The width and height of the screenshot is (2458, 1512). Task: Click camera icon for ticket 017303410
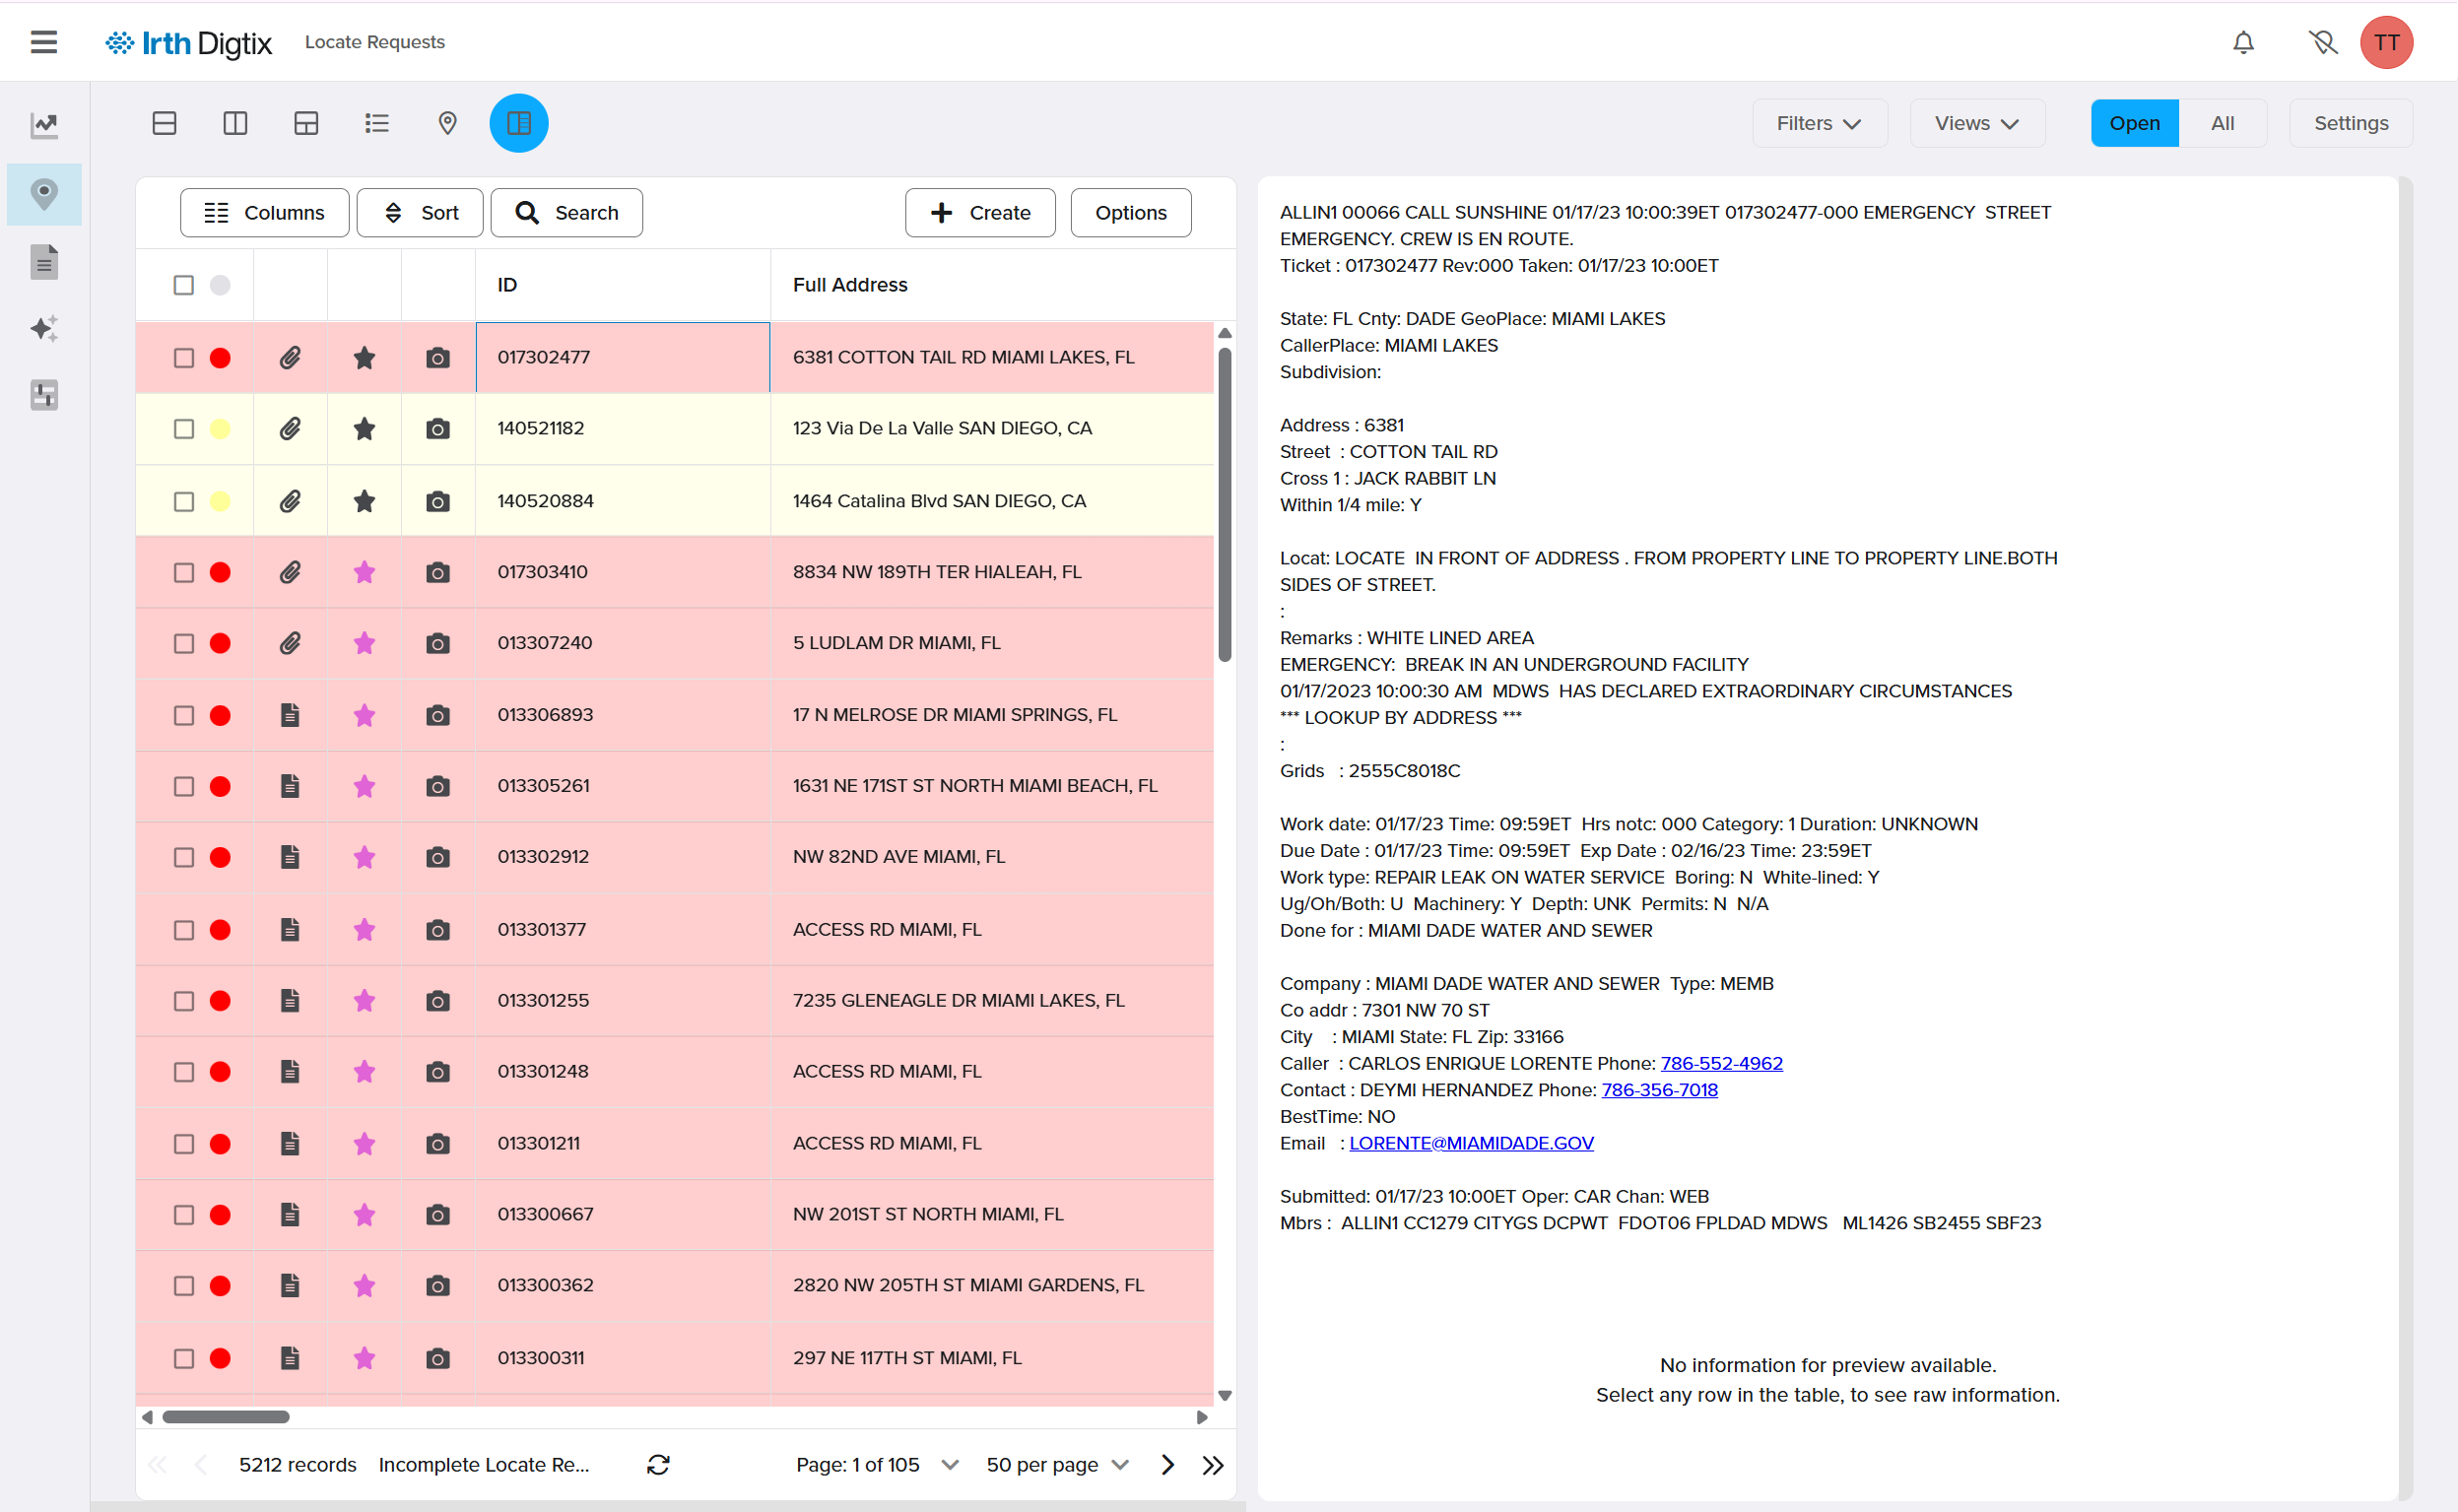tap(437, 572)
